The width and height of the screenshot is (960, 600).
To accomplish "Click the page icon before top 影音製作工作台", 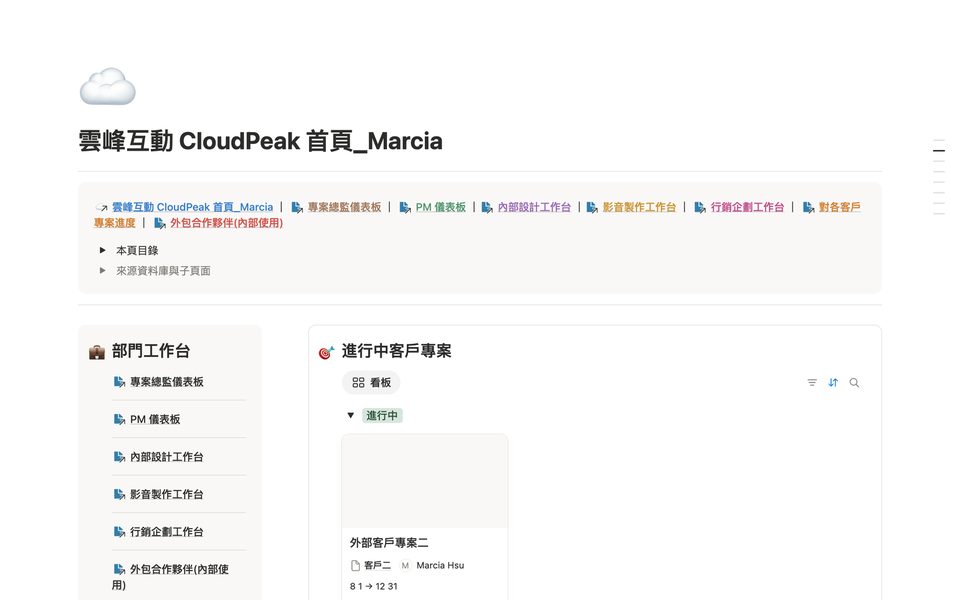I will [x=592, y=208].
